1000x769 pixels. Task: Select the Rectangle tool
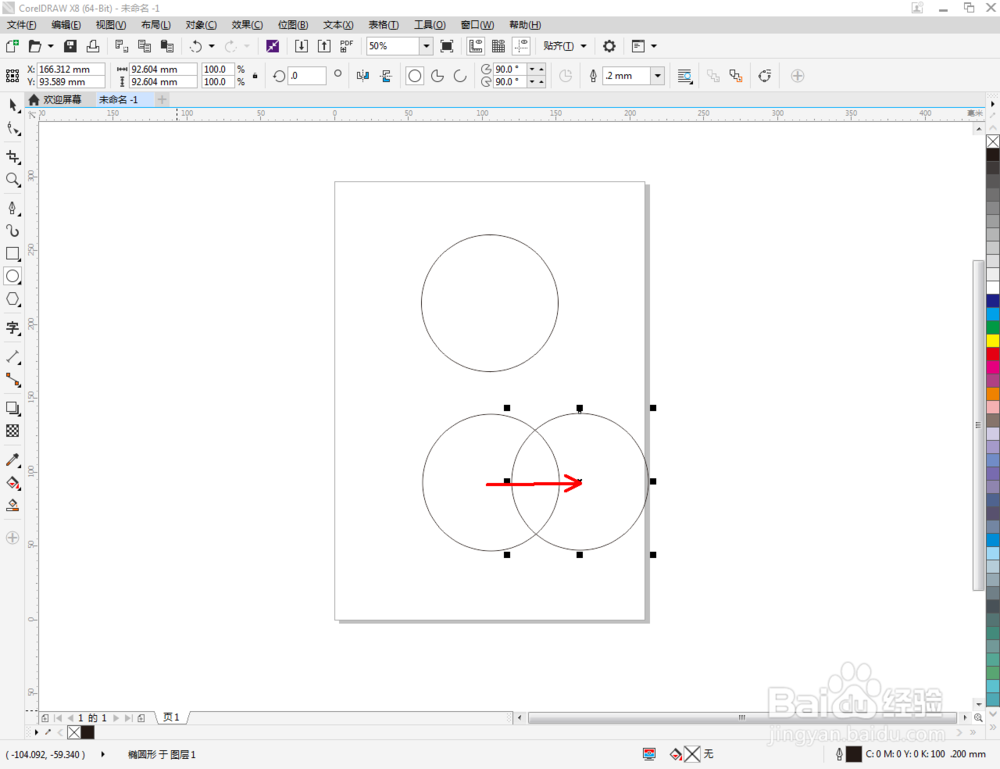point(13,254)
